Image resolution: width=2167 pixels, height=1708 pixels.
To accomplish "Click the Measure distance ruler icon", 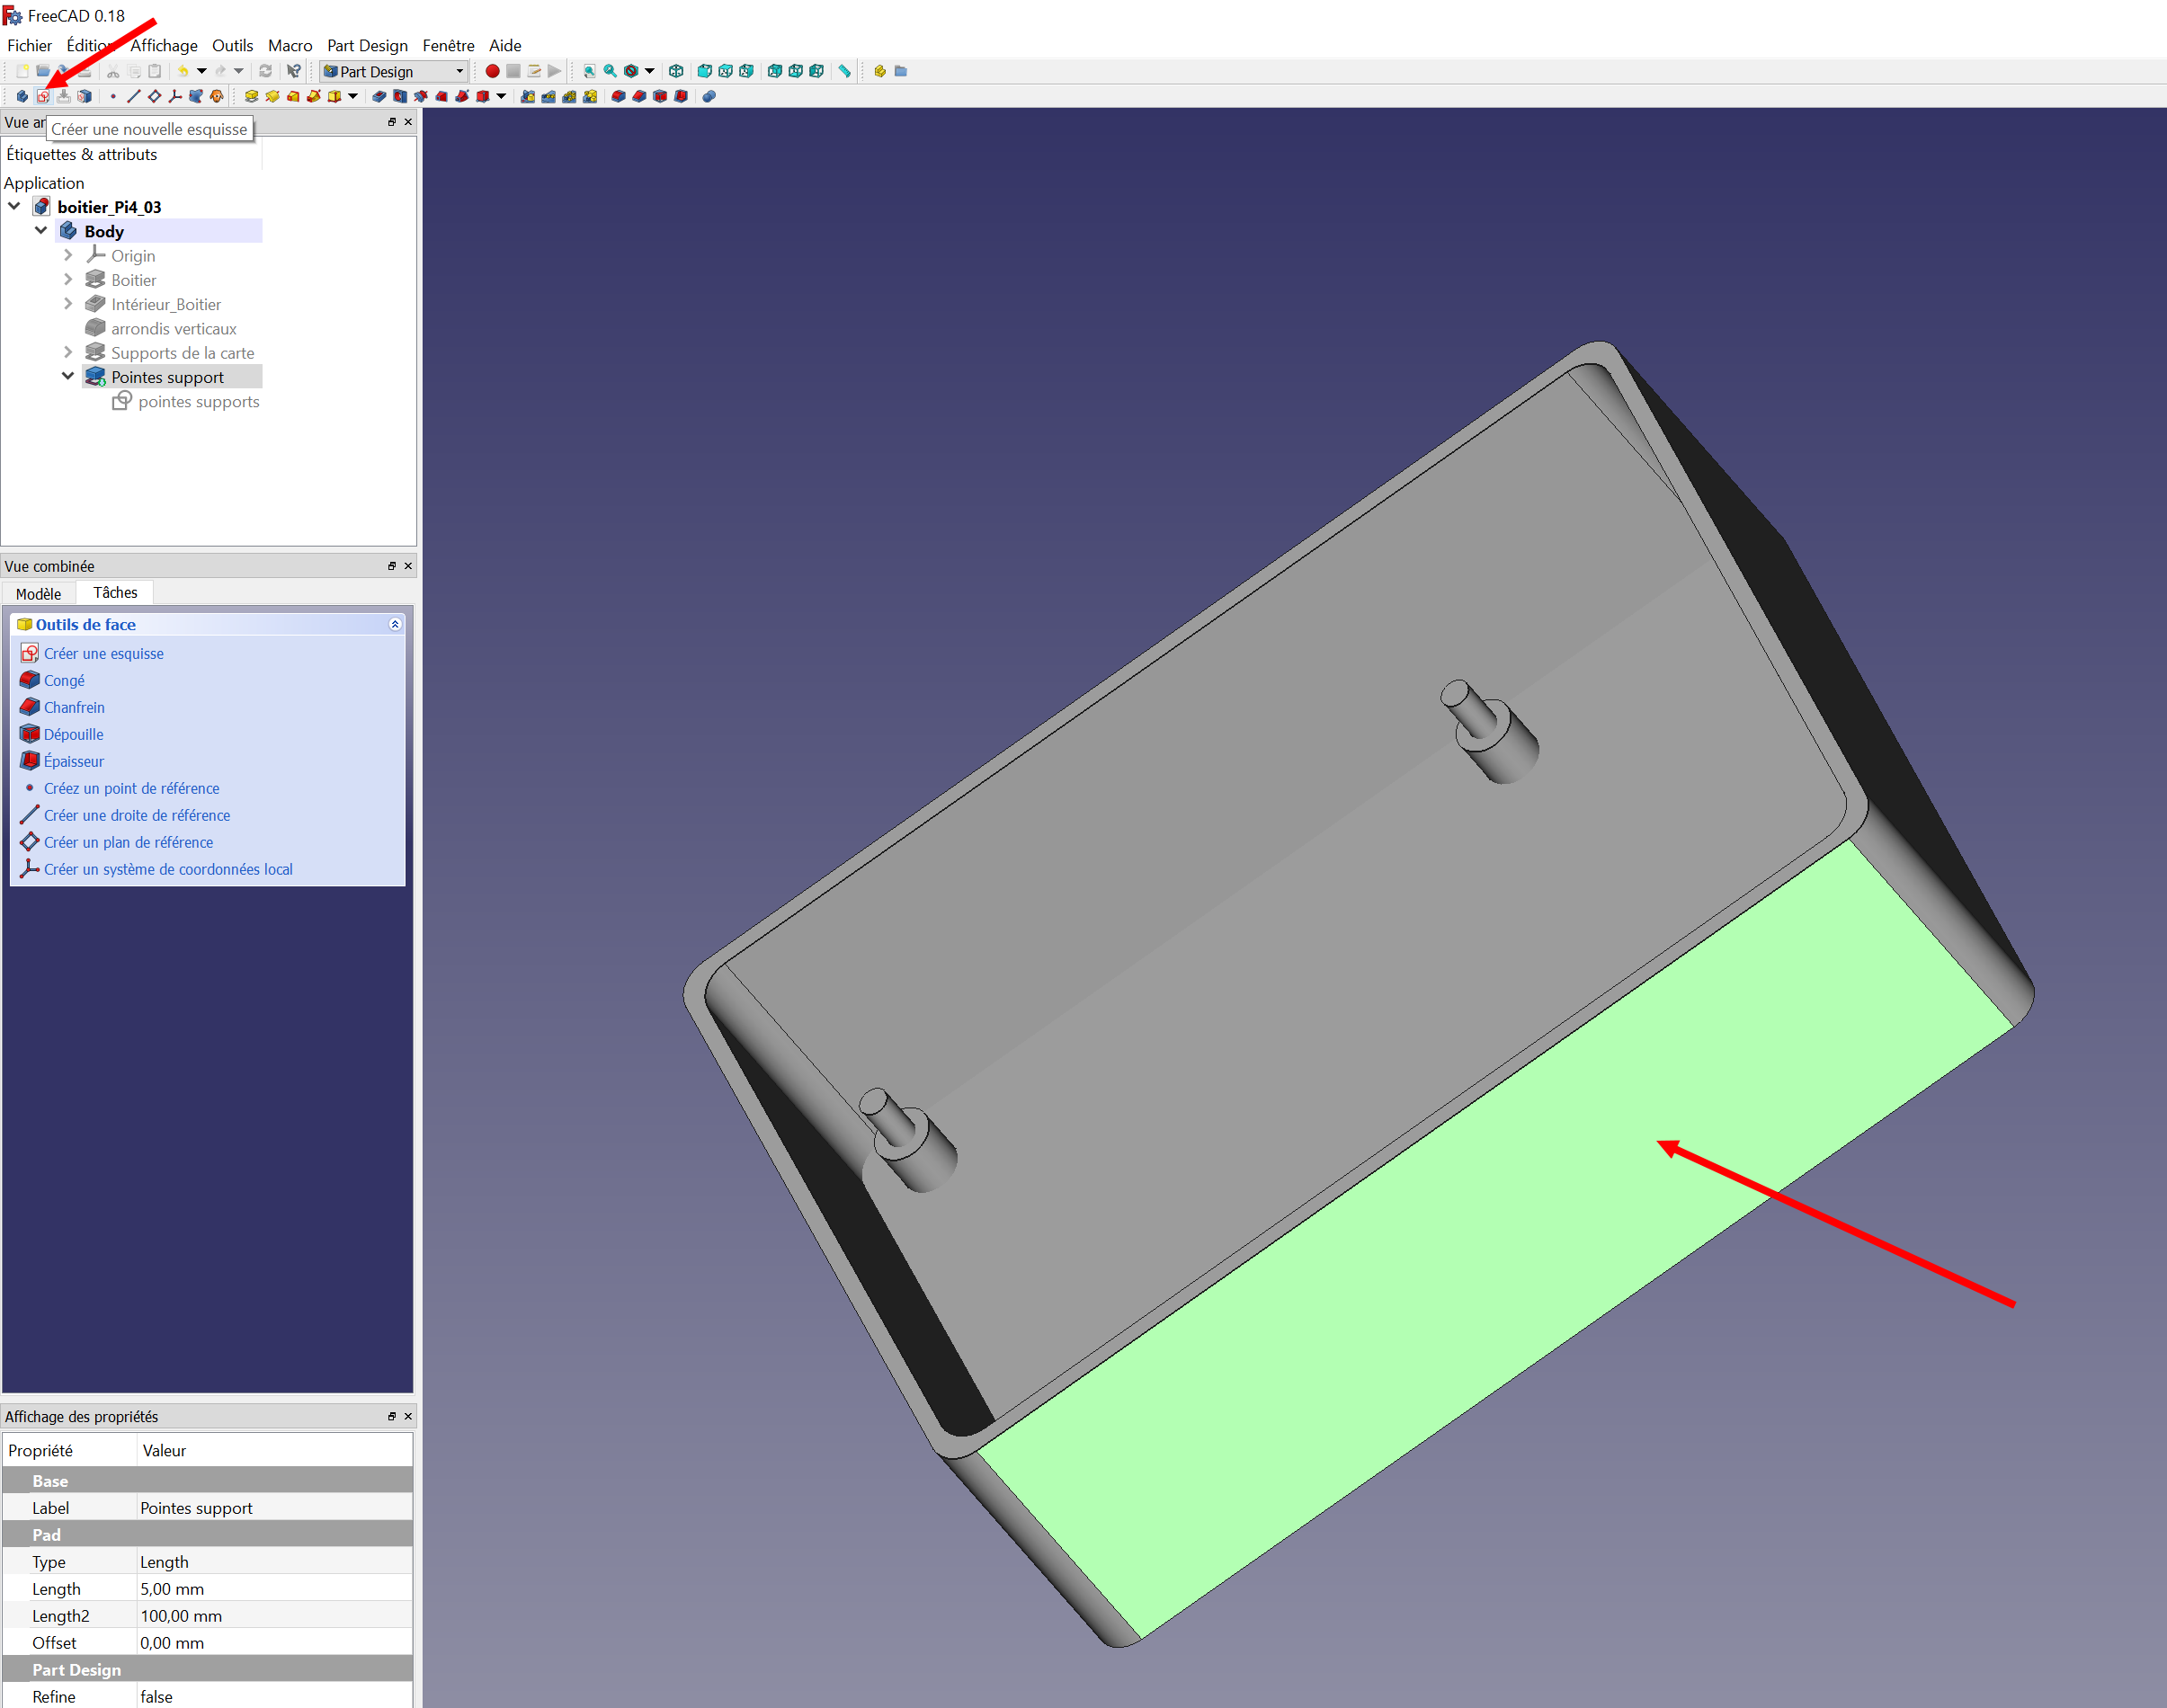I will pyautogui.click(x=845, y=71).
